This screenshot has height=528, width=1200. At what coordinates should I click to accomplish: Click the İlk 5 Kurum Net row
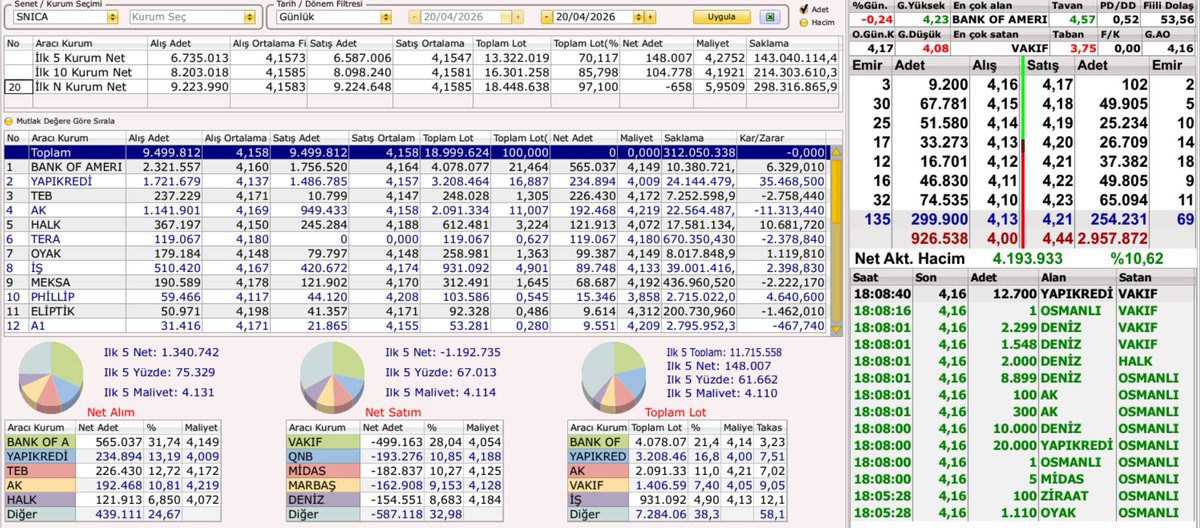point(422,59)
